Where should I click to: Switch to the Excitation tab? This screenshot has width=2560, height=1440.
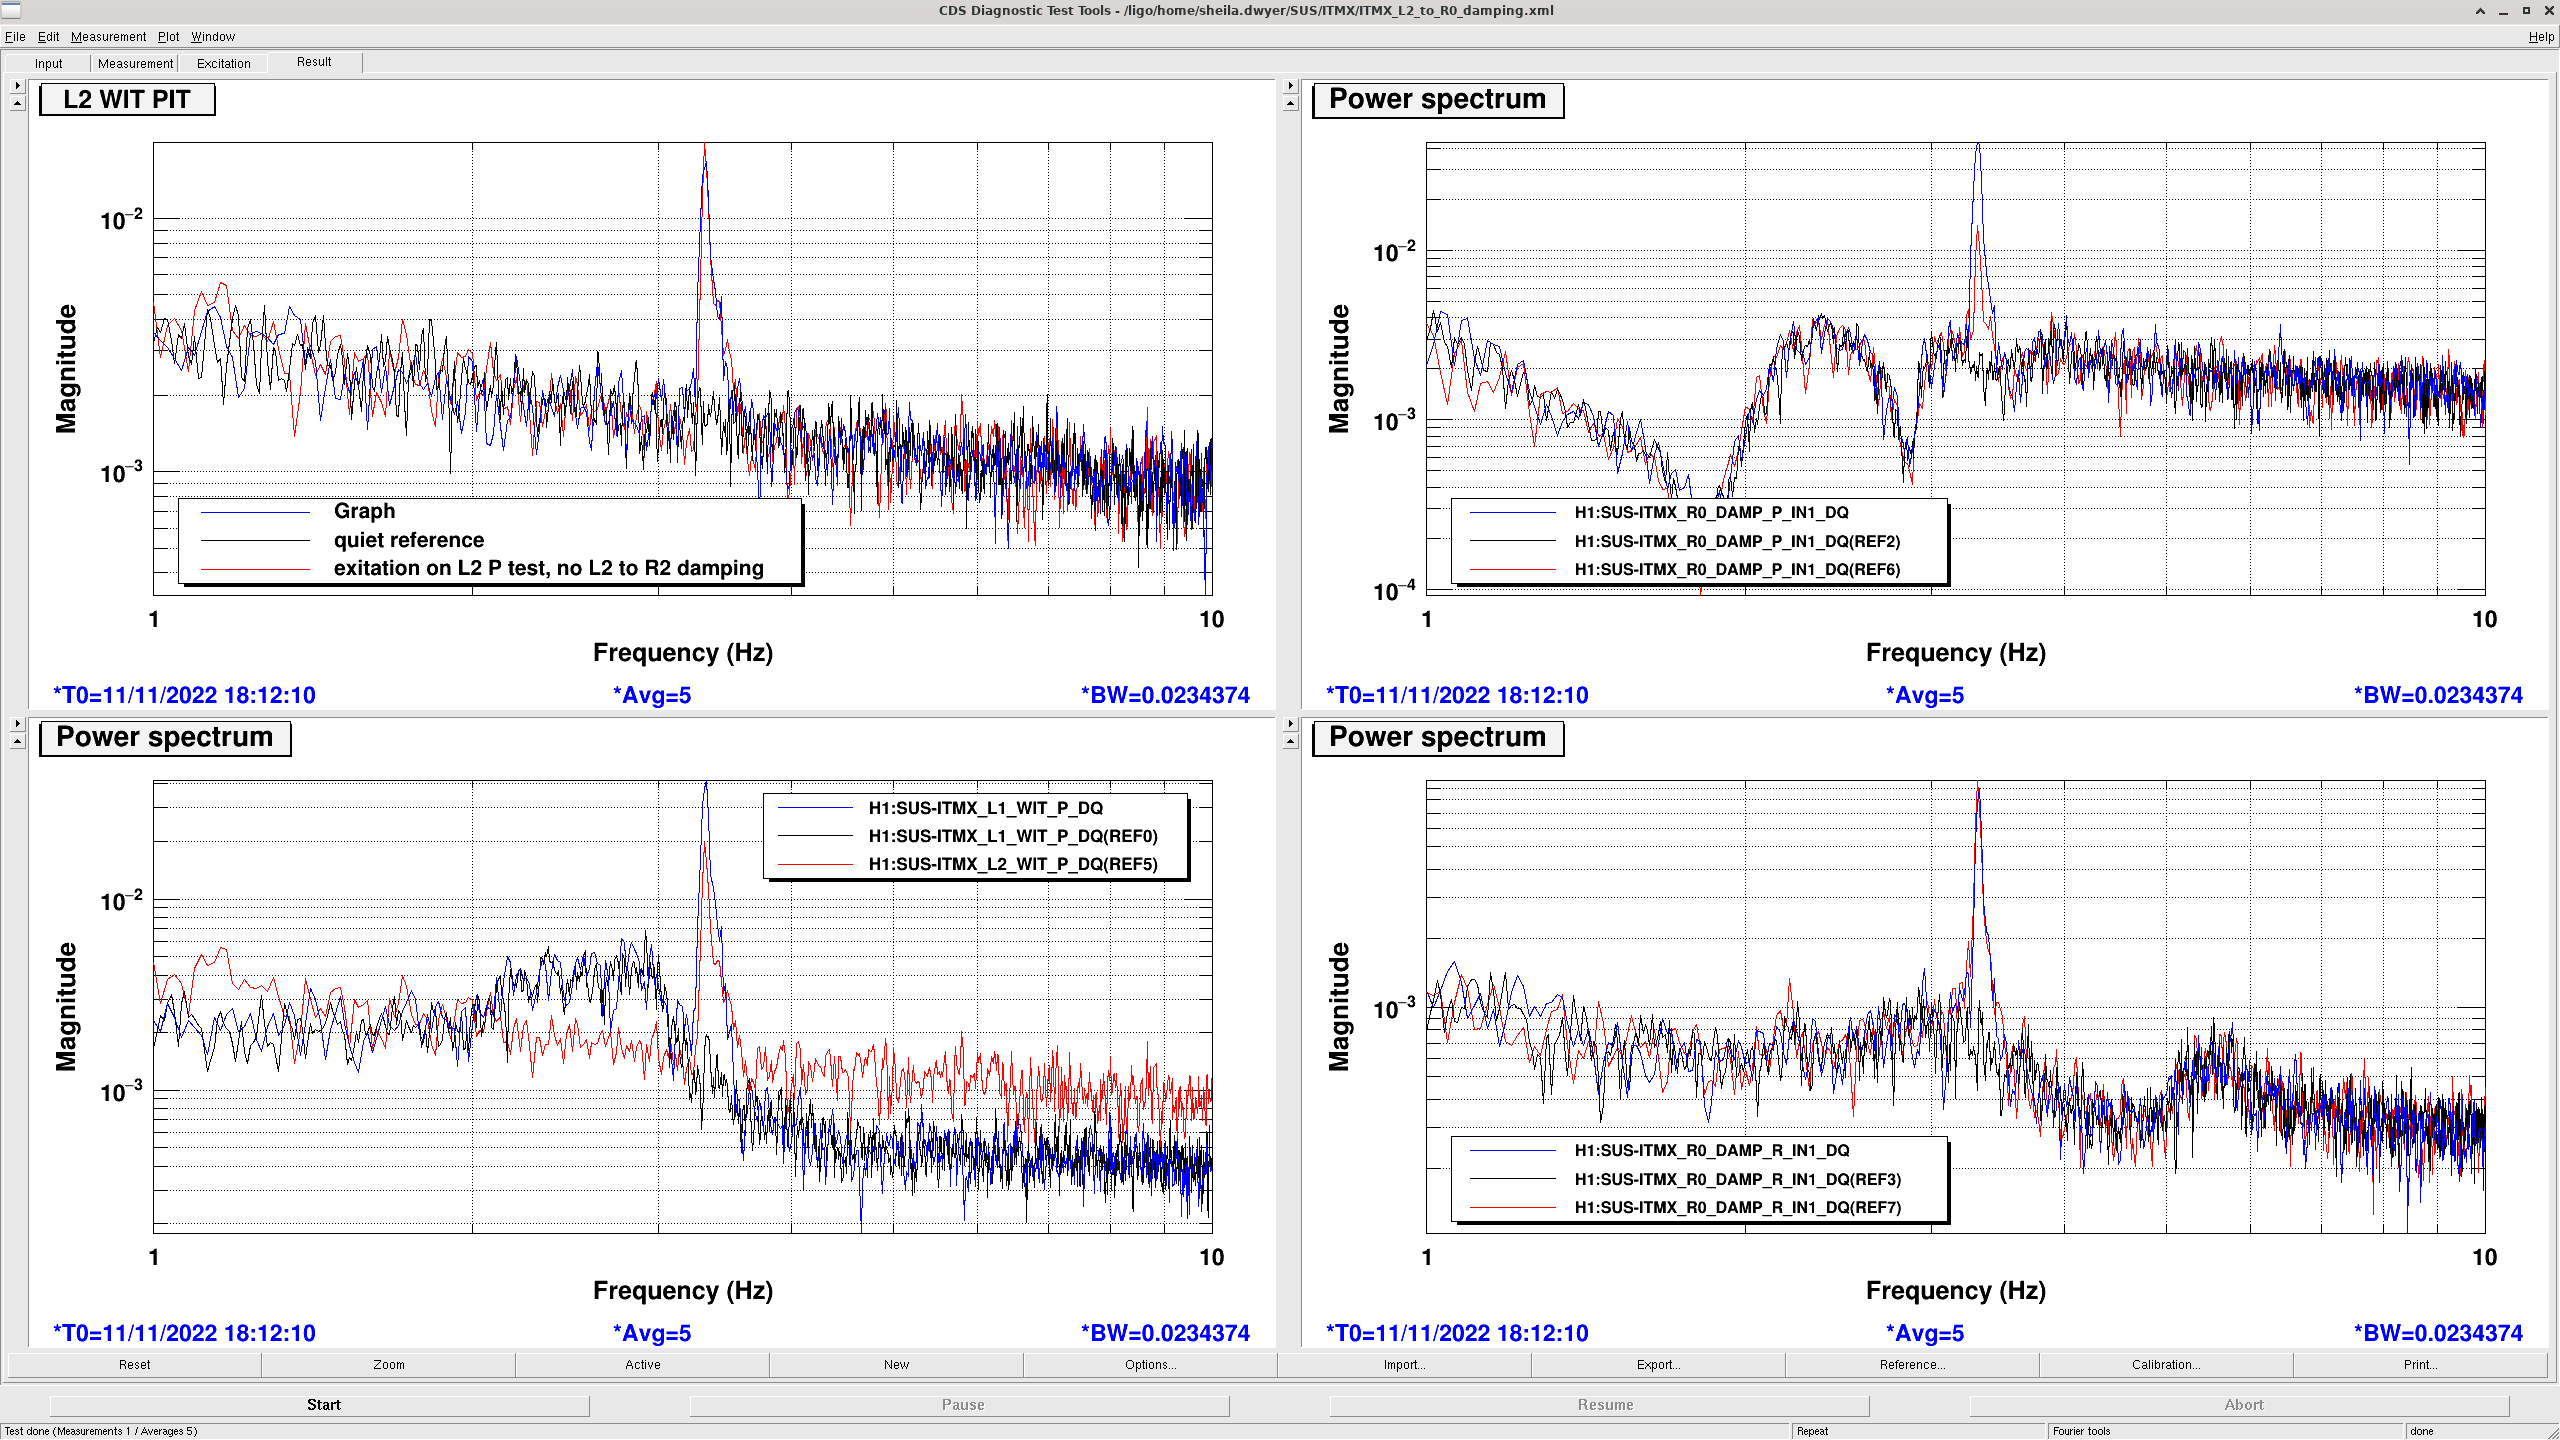[x=223, y=63]
